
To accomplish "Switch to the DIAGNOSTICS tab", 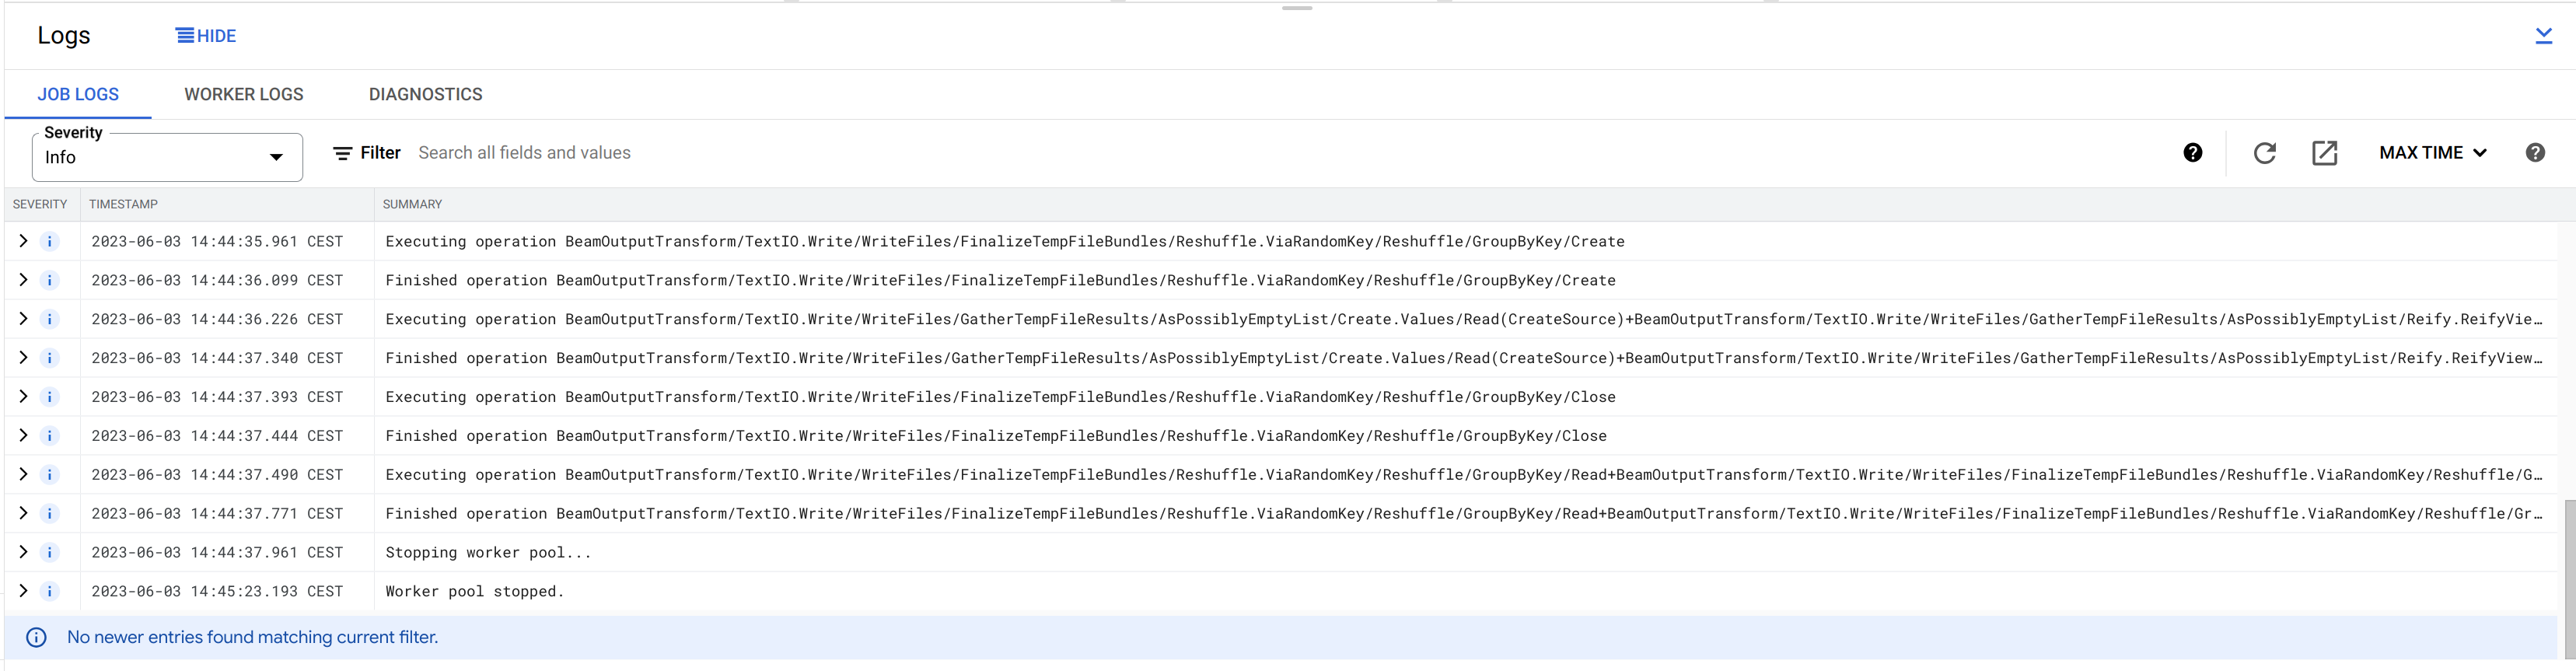I will 425,95.
